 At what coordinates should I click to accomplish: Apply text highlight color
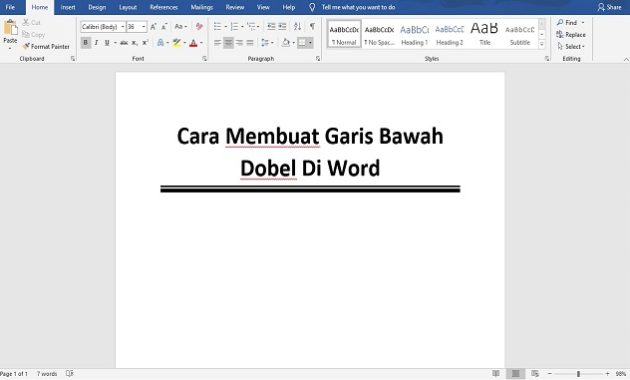click(x=176, y=43)
